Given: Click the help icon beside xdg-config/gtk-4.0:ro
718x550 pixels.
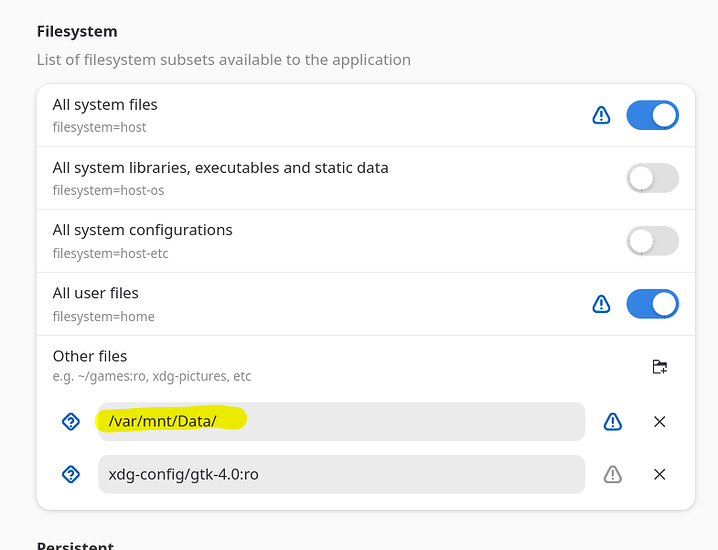Looking at the screenshot, I should [71, 474].
